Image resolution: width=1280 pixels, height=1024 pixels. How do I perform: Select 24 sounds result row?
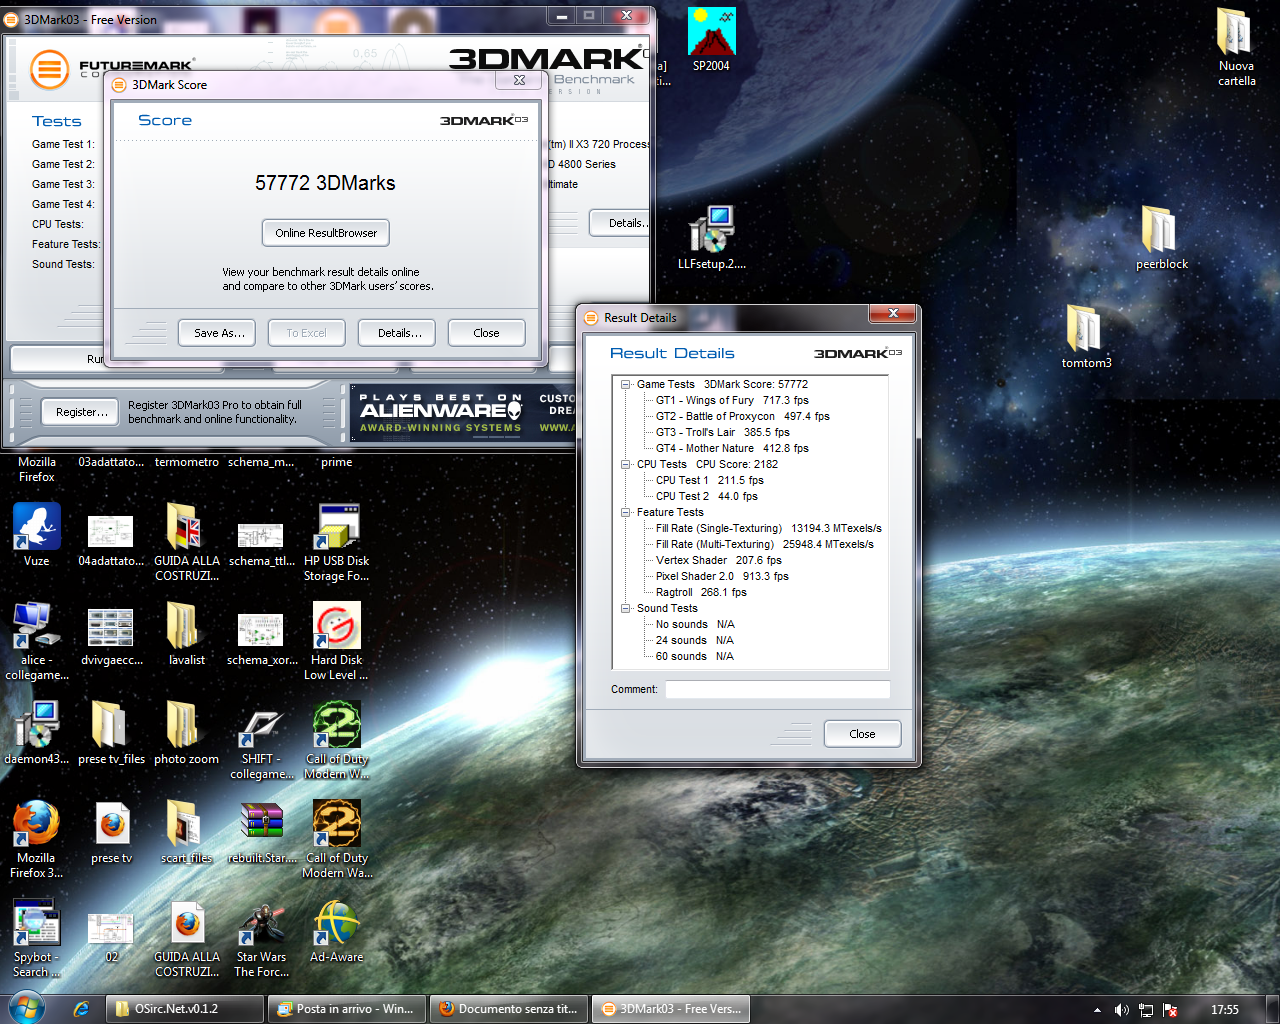[694, 640]
